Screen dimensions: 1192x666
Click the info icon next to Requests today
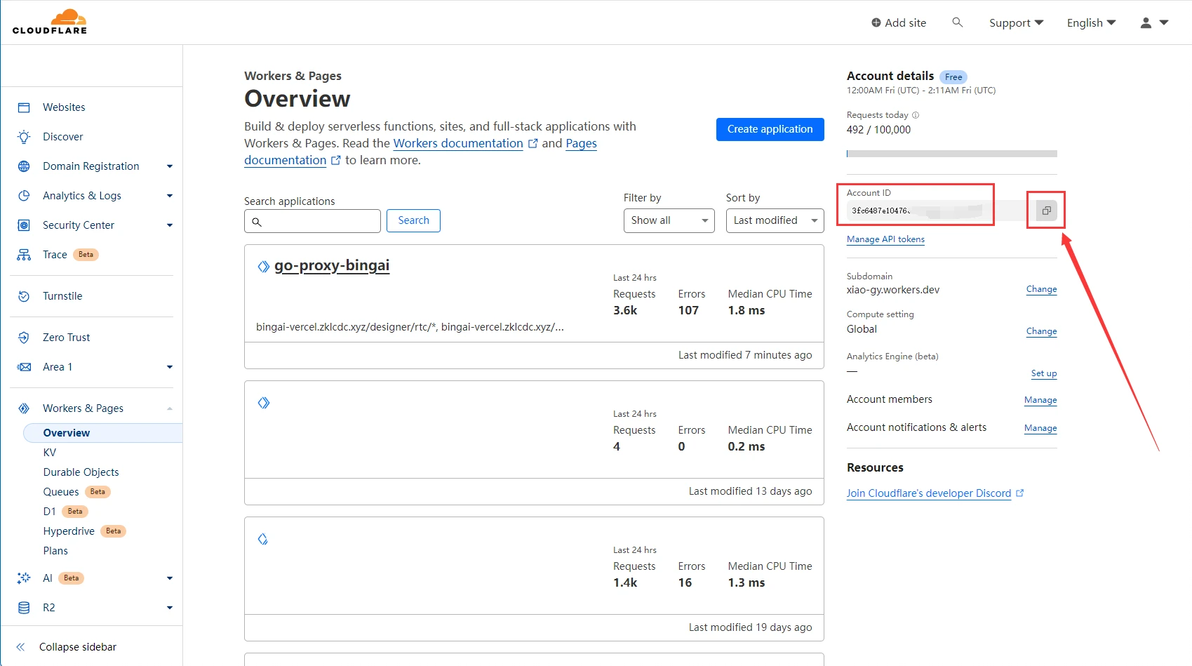pos(915,116)
